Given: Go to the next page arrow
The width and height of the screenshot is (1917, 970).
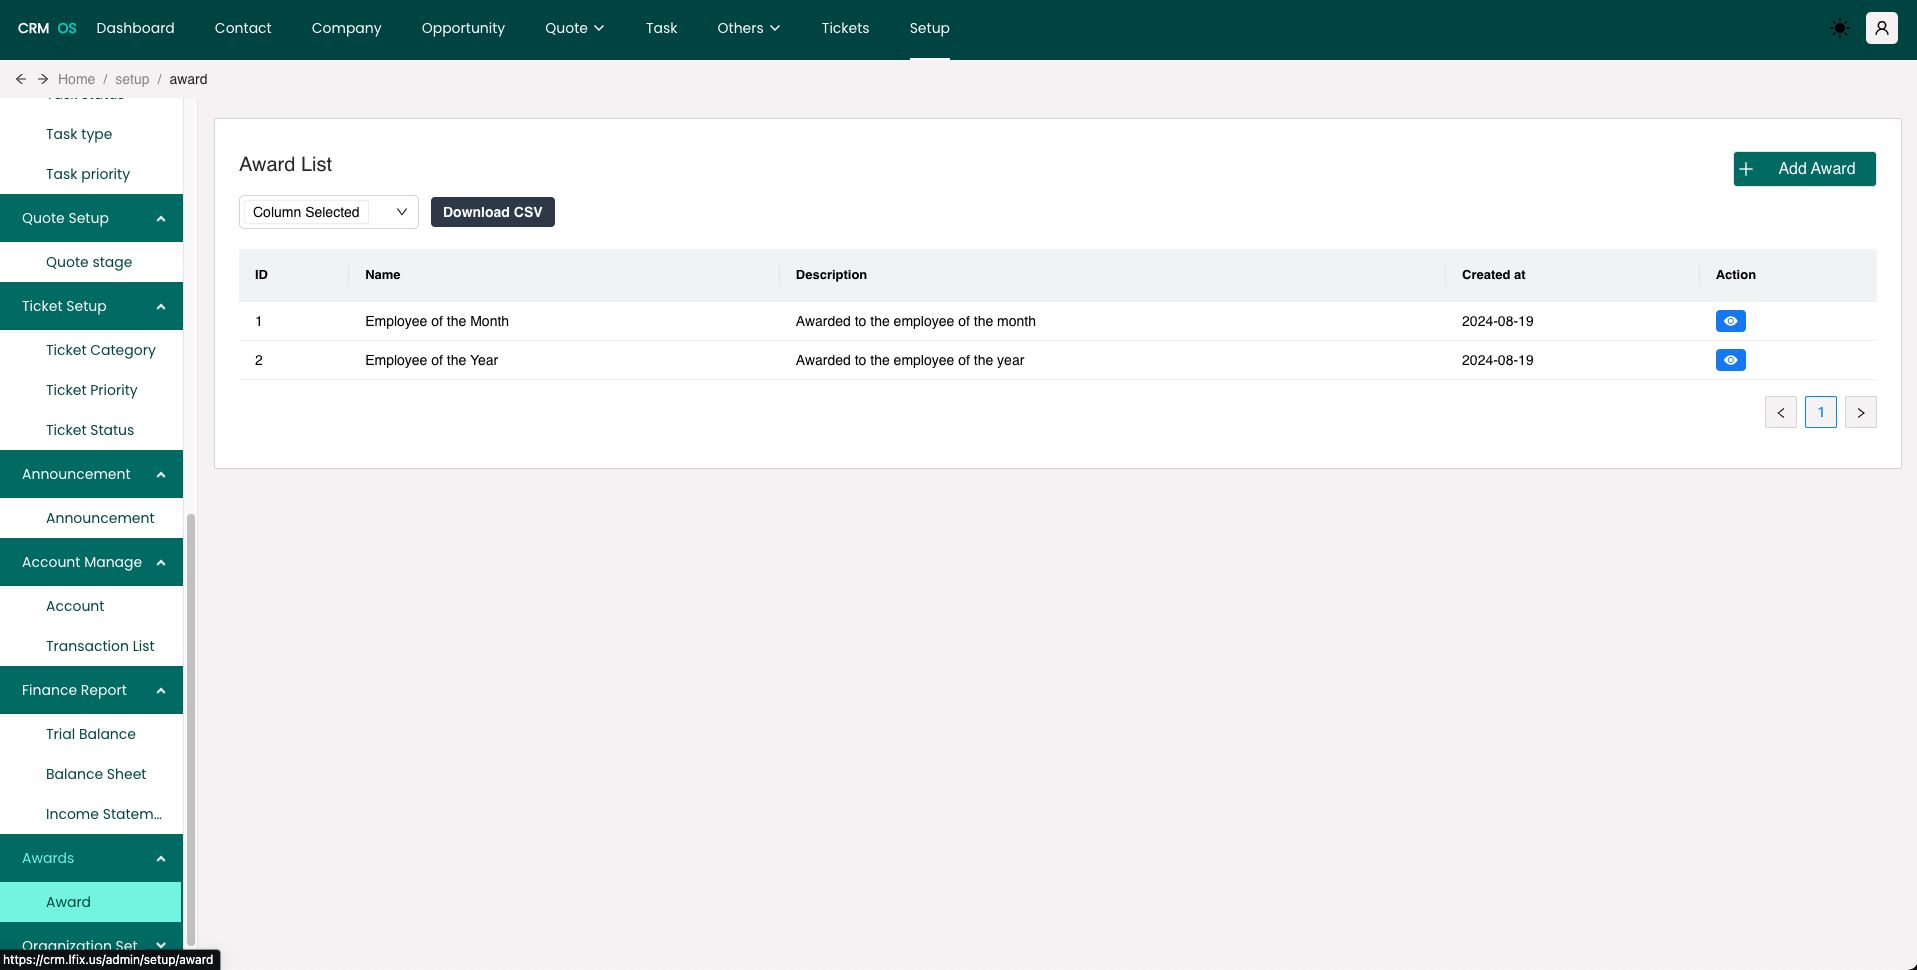Looking at the screenshot, I should click(x=1860, y=412).
